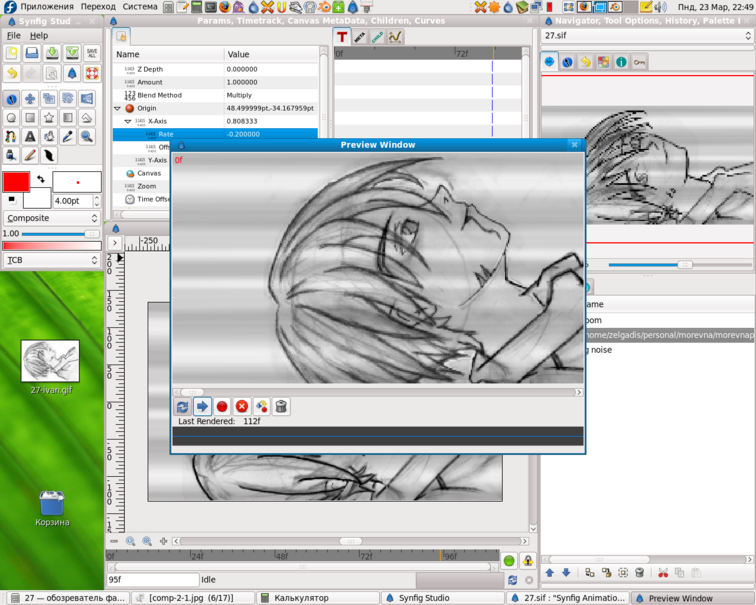The width and height of the screenshot is (756, 605).
Task: Stop rendering with red X in Preview Window
Action: (x=242, y=406)
